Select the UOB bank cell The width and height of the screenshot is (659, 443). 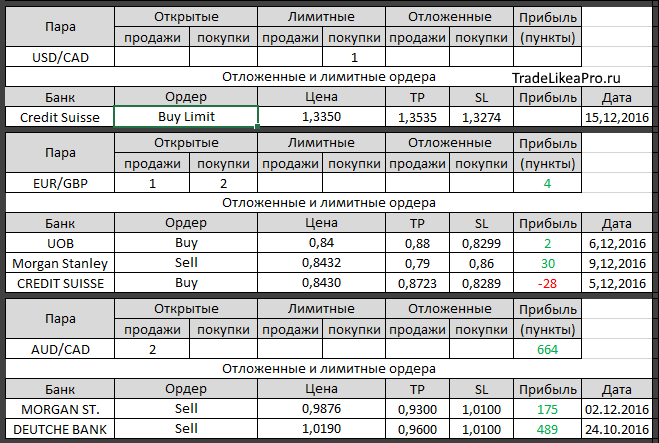(60, 243)
